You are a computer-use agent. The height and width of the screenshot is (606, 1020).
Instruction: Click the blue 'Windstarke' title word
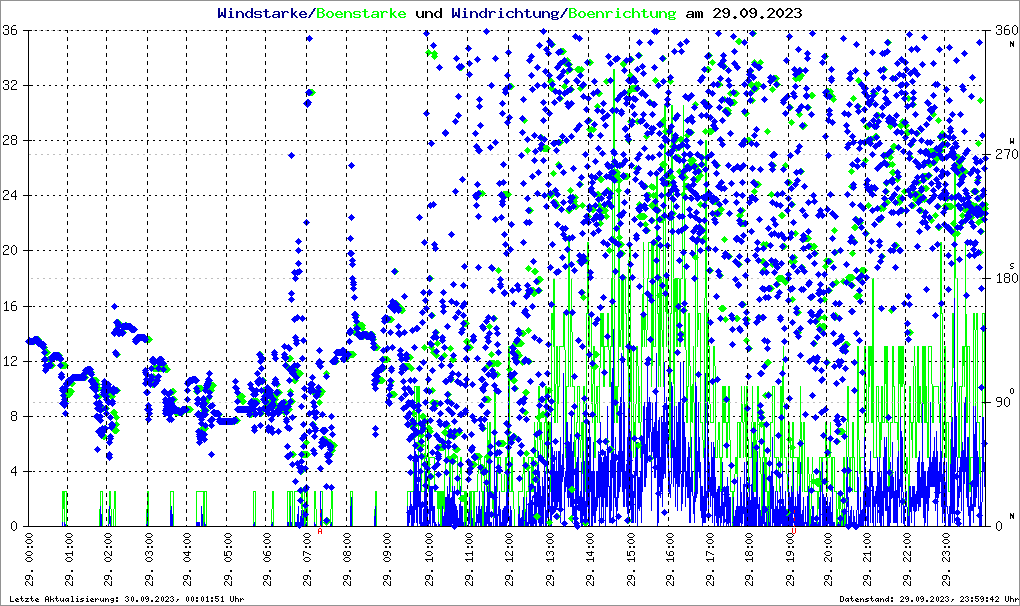click(262, 13)
